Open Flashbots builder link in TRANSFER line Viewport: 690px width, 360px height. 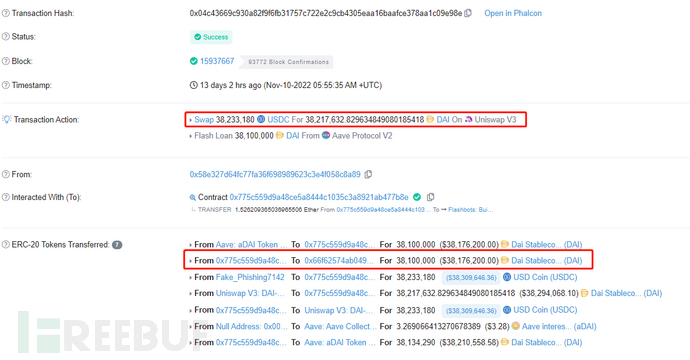[470, 210]
